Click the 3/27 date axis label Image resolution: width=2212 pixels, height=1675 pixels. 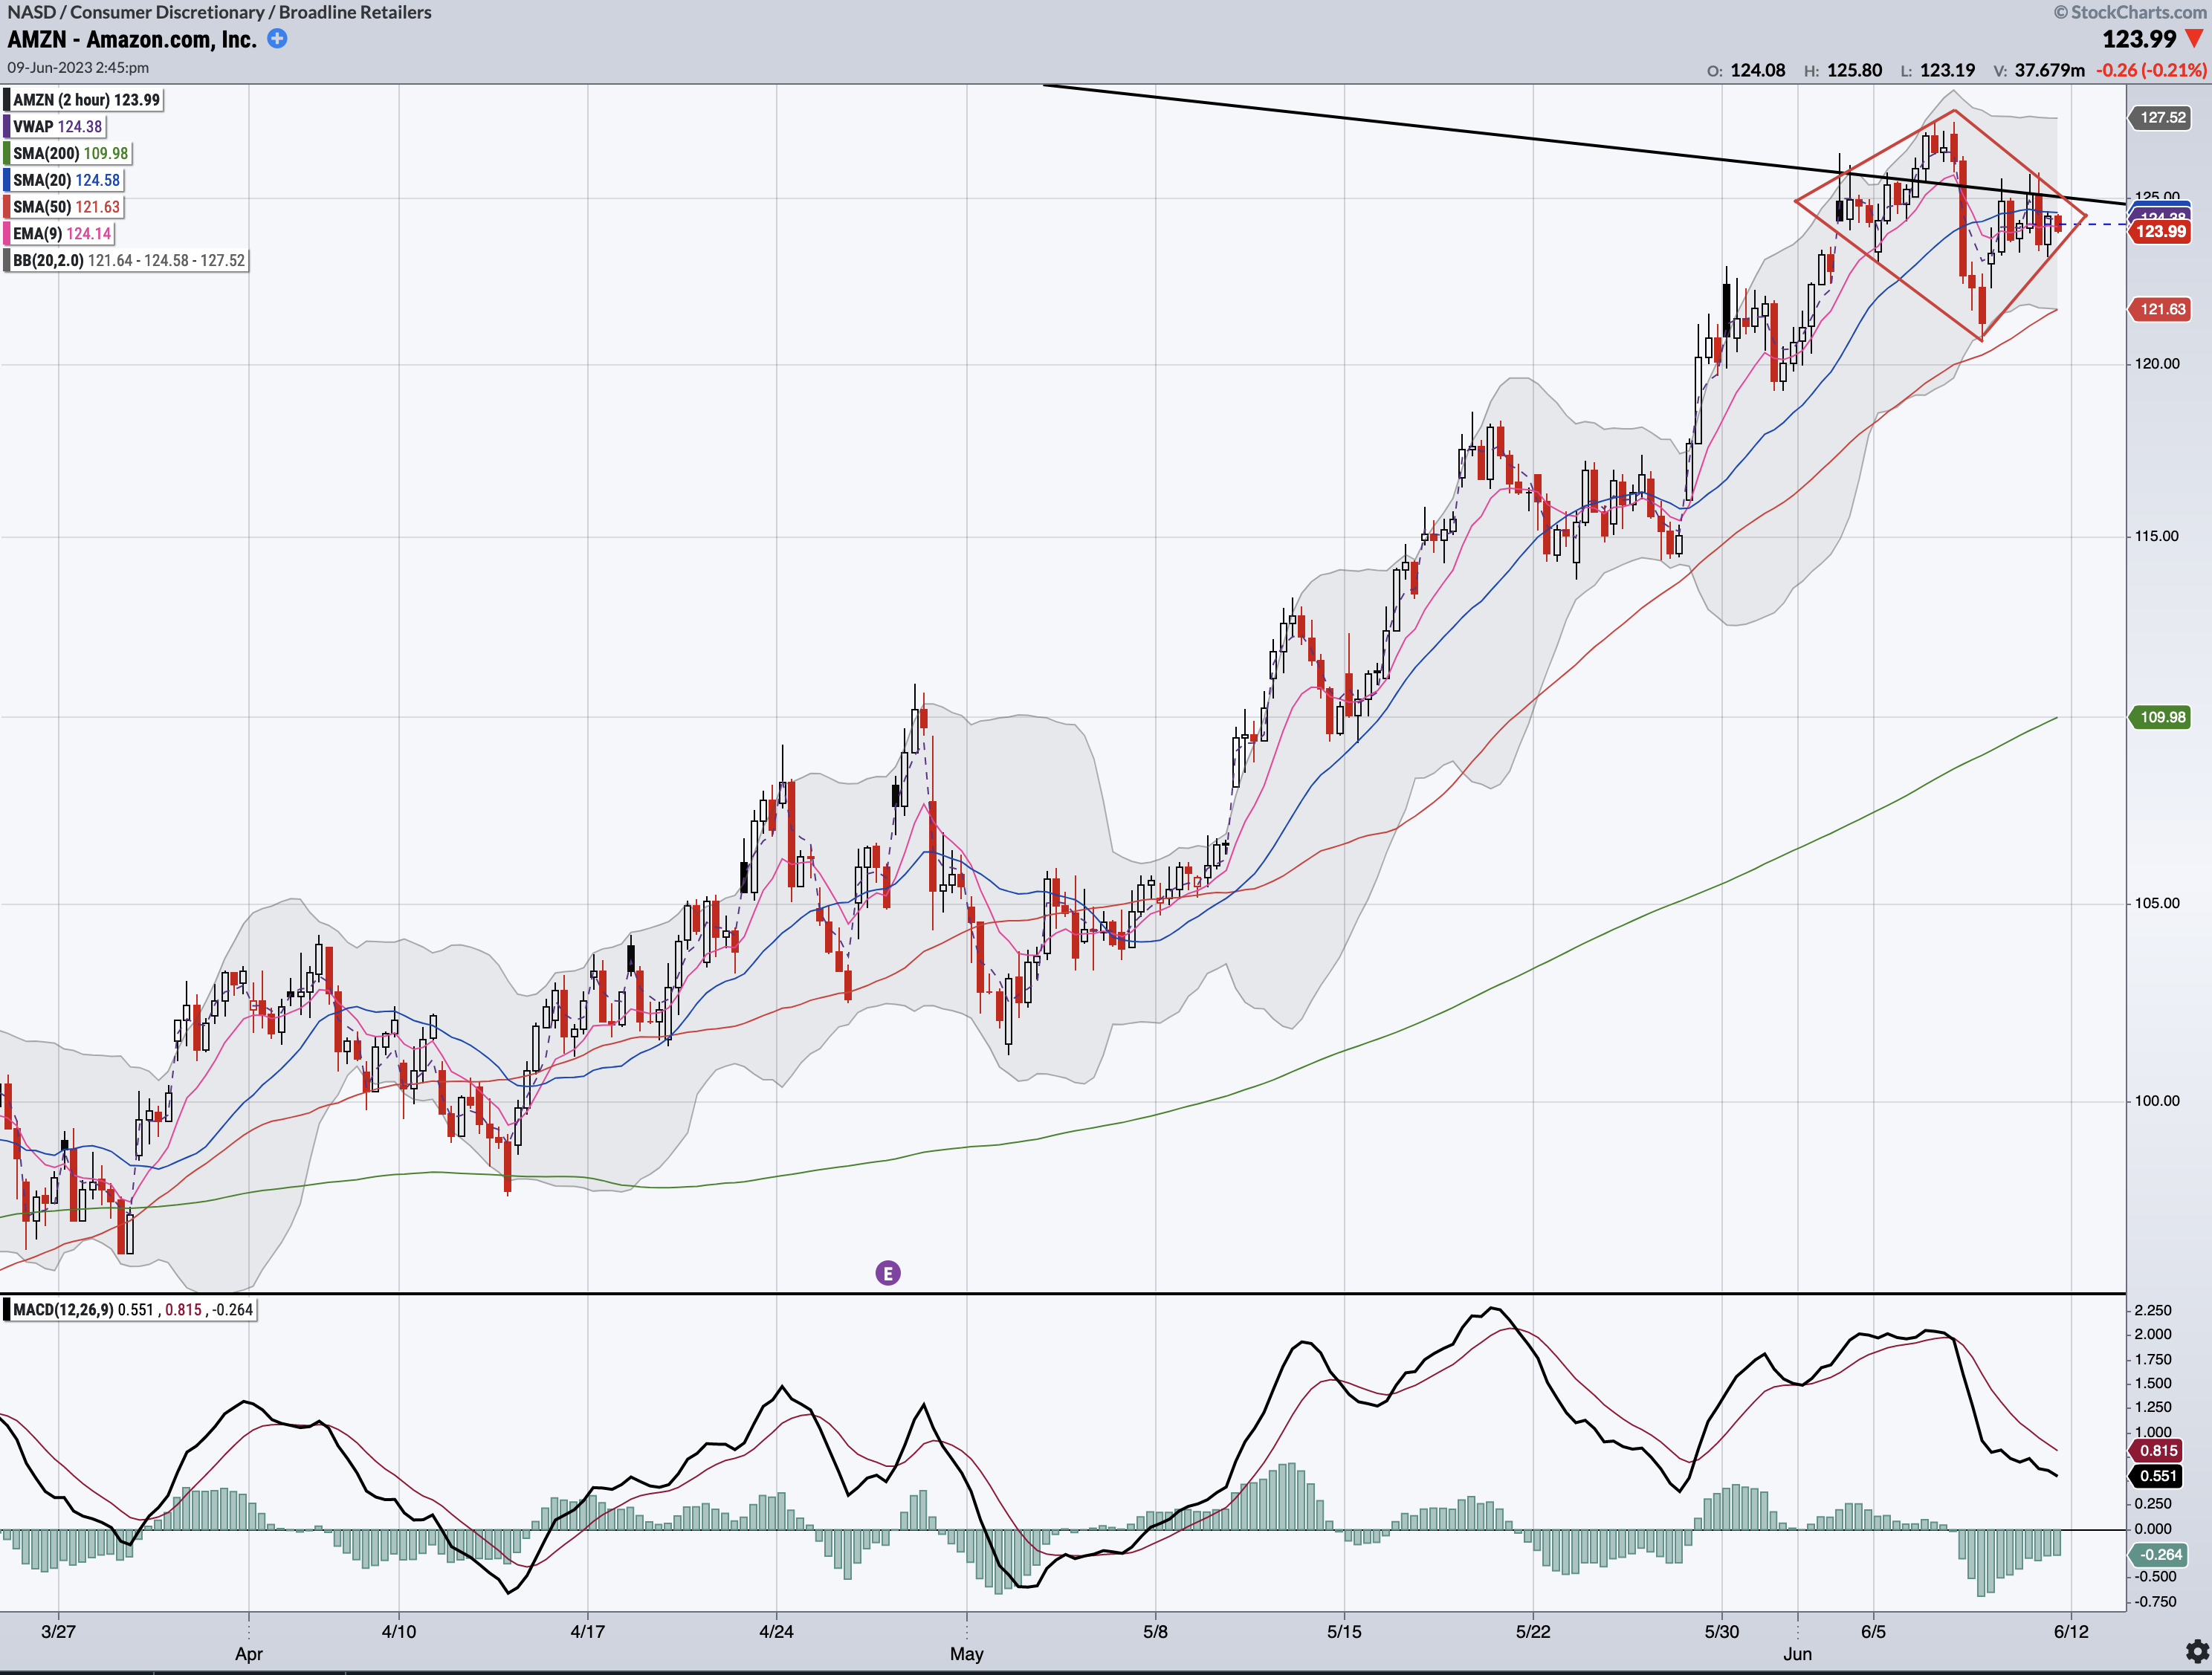click(x=58, y=1632)
